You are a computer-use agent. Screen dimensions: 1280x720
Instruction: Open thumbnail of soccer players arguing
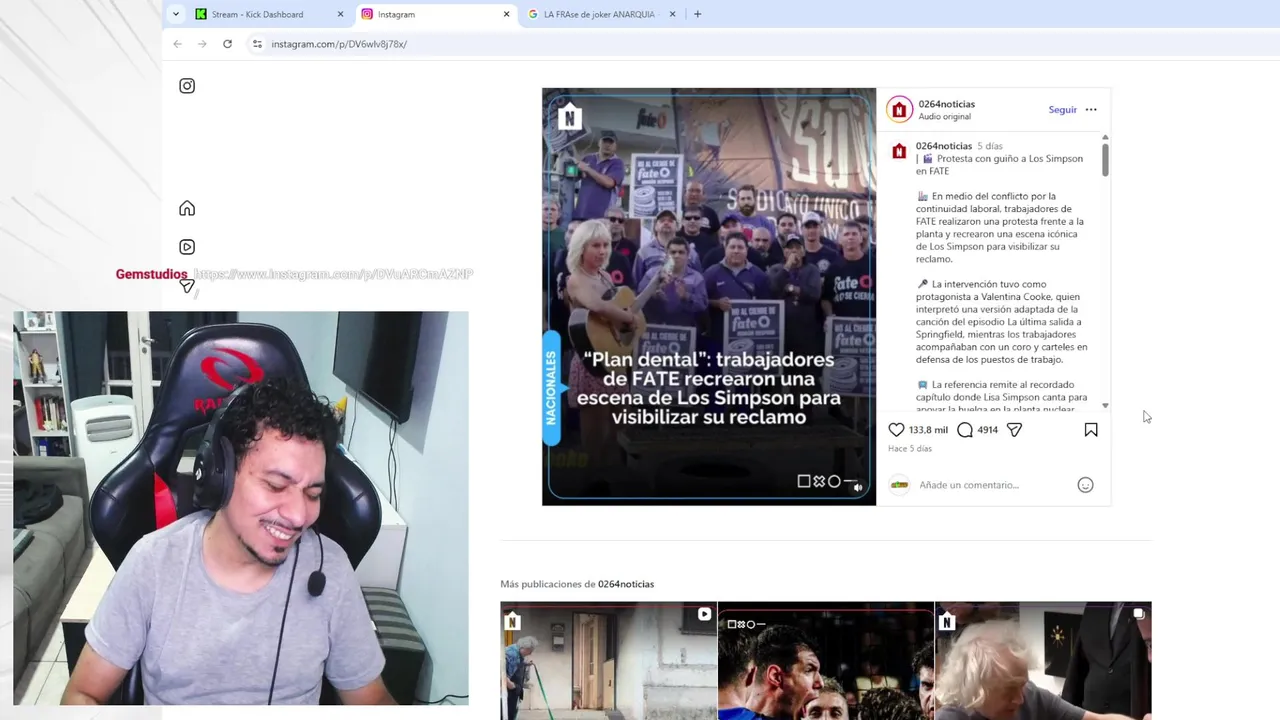pos(826,661)
